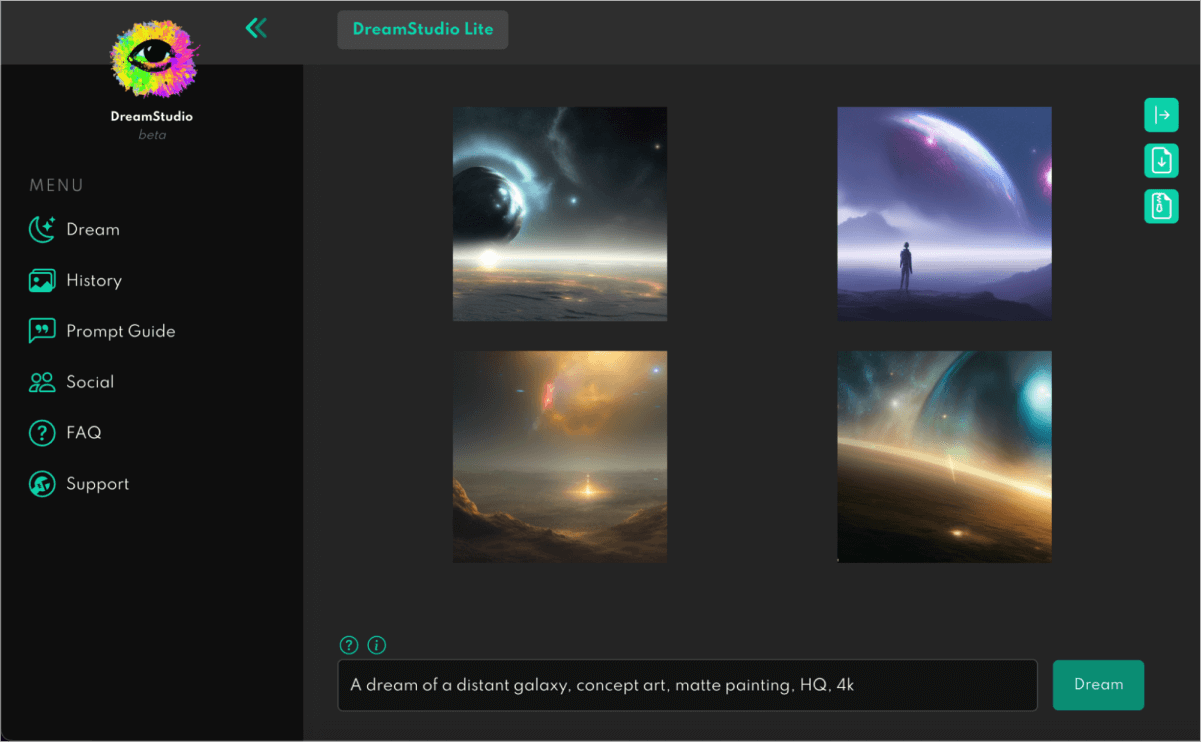The width and height of the screenshot is (1201, 742).
Task: Select the dark planet galaxy image
Action: (x=560, y=214)
